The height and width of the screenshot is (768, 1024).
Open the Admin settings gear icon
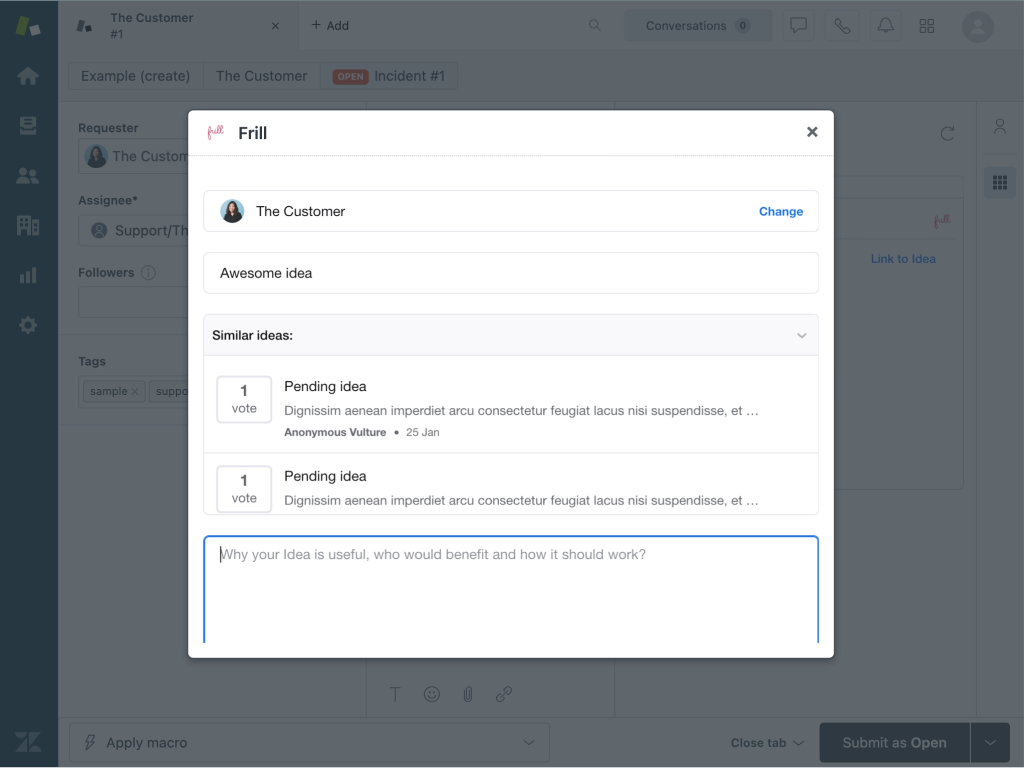point(28,325)
